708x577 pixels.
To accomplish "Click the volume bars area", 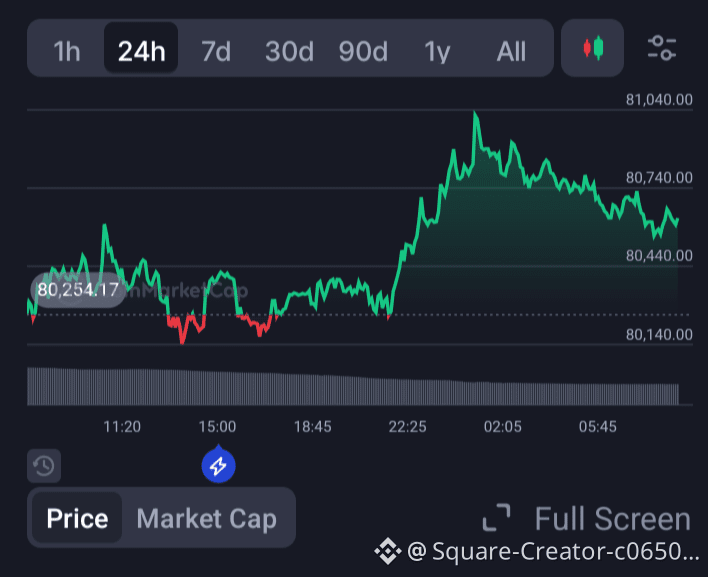I will tap(353, 386).
